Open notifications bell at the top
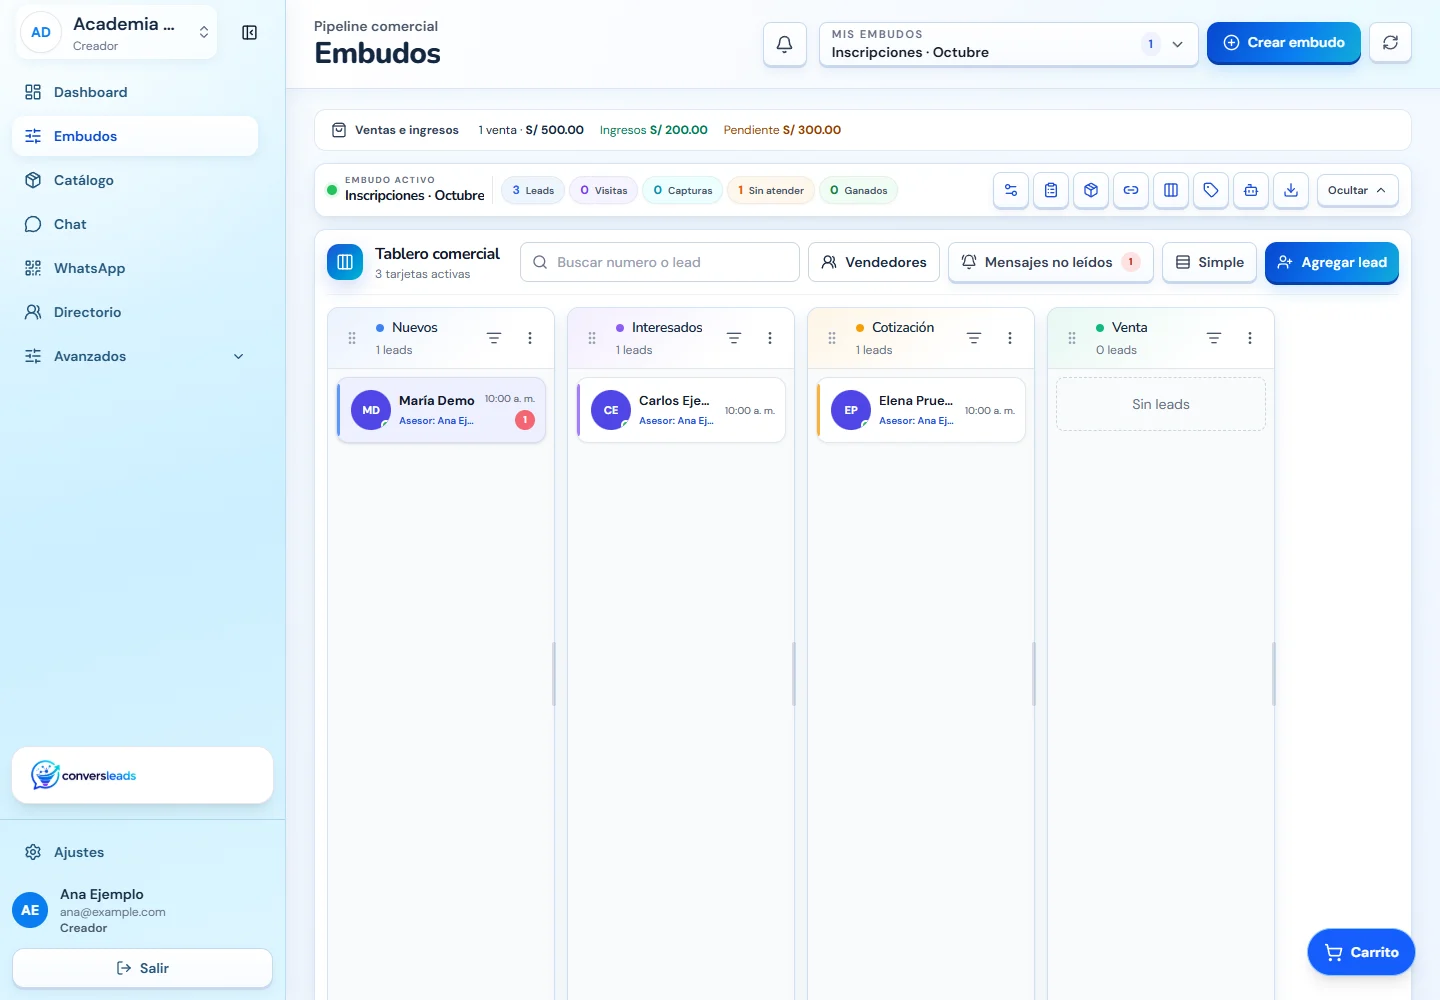1440x1000 pixels. point(785,44)
